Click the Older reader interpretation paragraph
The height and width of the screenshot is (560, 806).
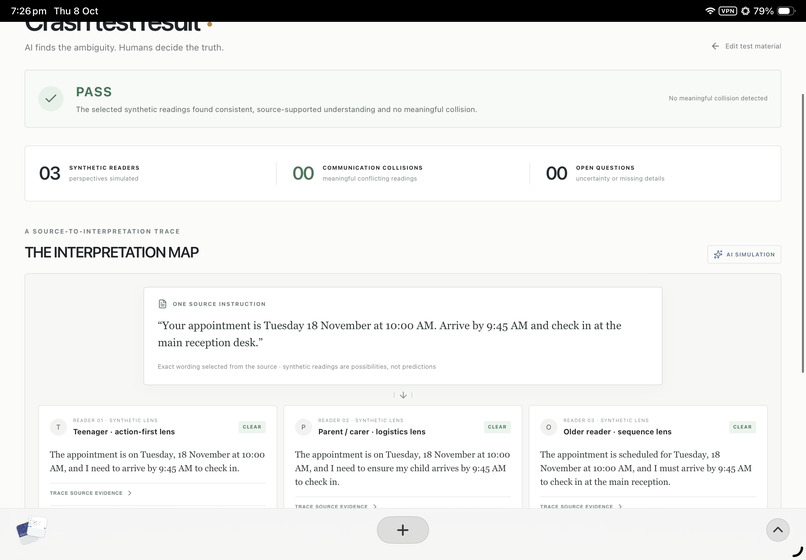click(646, 468)
